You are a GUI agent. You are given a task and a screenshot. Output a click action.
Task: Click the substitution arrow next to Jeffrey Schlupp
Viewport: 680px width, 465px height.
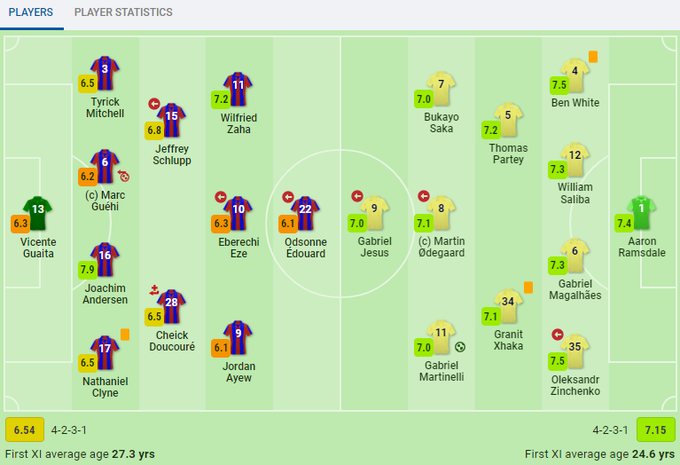[x=154, y=103]
